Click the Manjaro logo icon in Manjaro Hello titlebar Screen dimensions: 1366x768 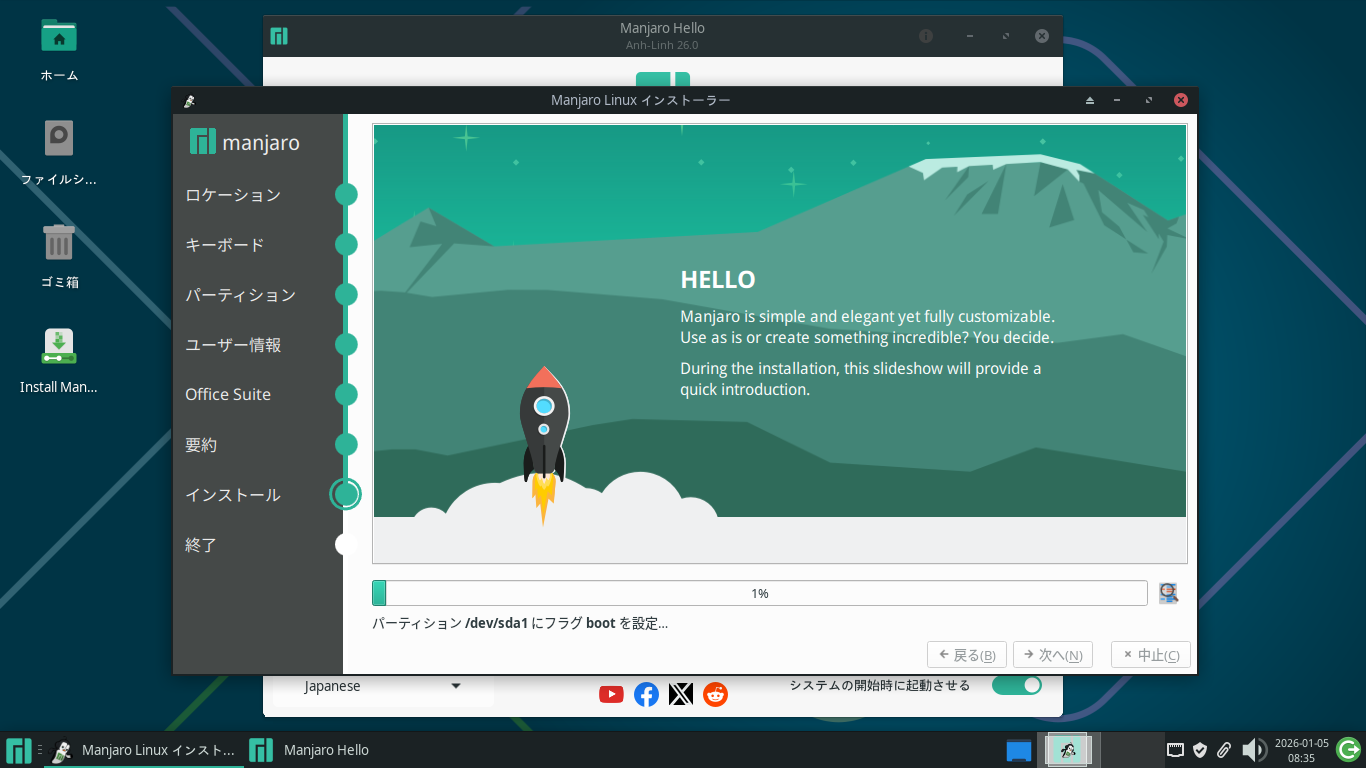tap(279, 36)
